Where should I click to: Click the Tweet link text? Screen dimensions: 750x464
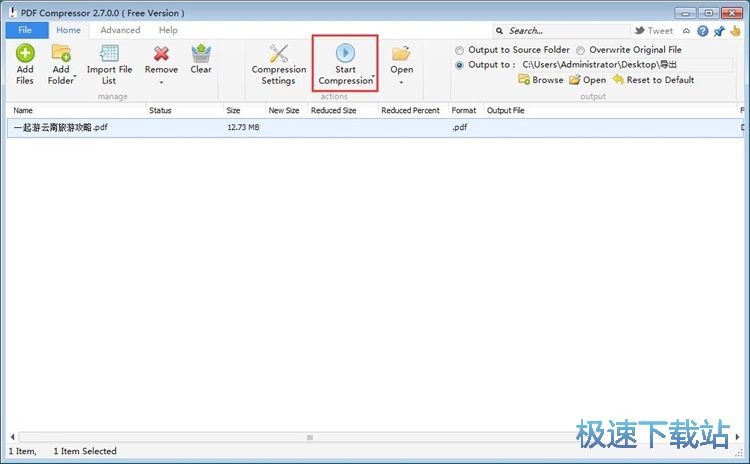pyautogui.click(x=660, y=31)
